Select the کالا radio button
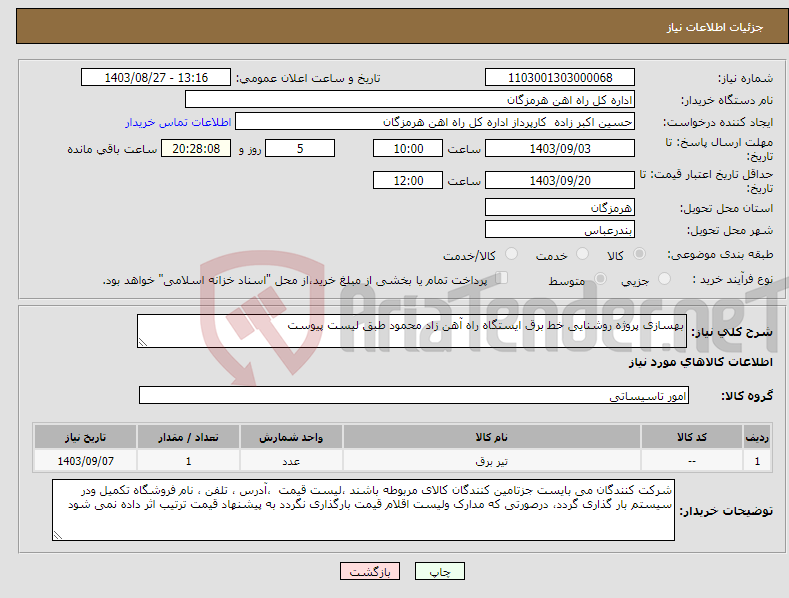The height and width of the screenshot is (598, 789). point(640,254)
